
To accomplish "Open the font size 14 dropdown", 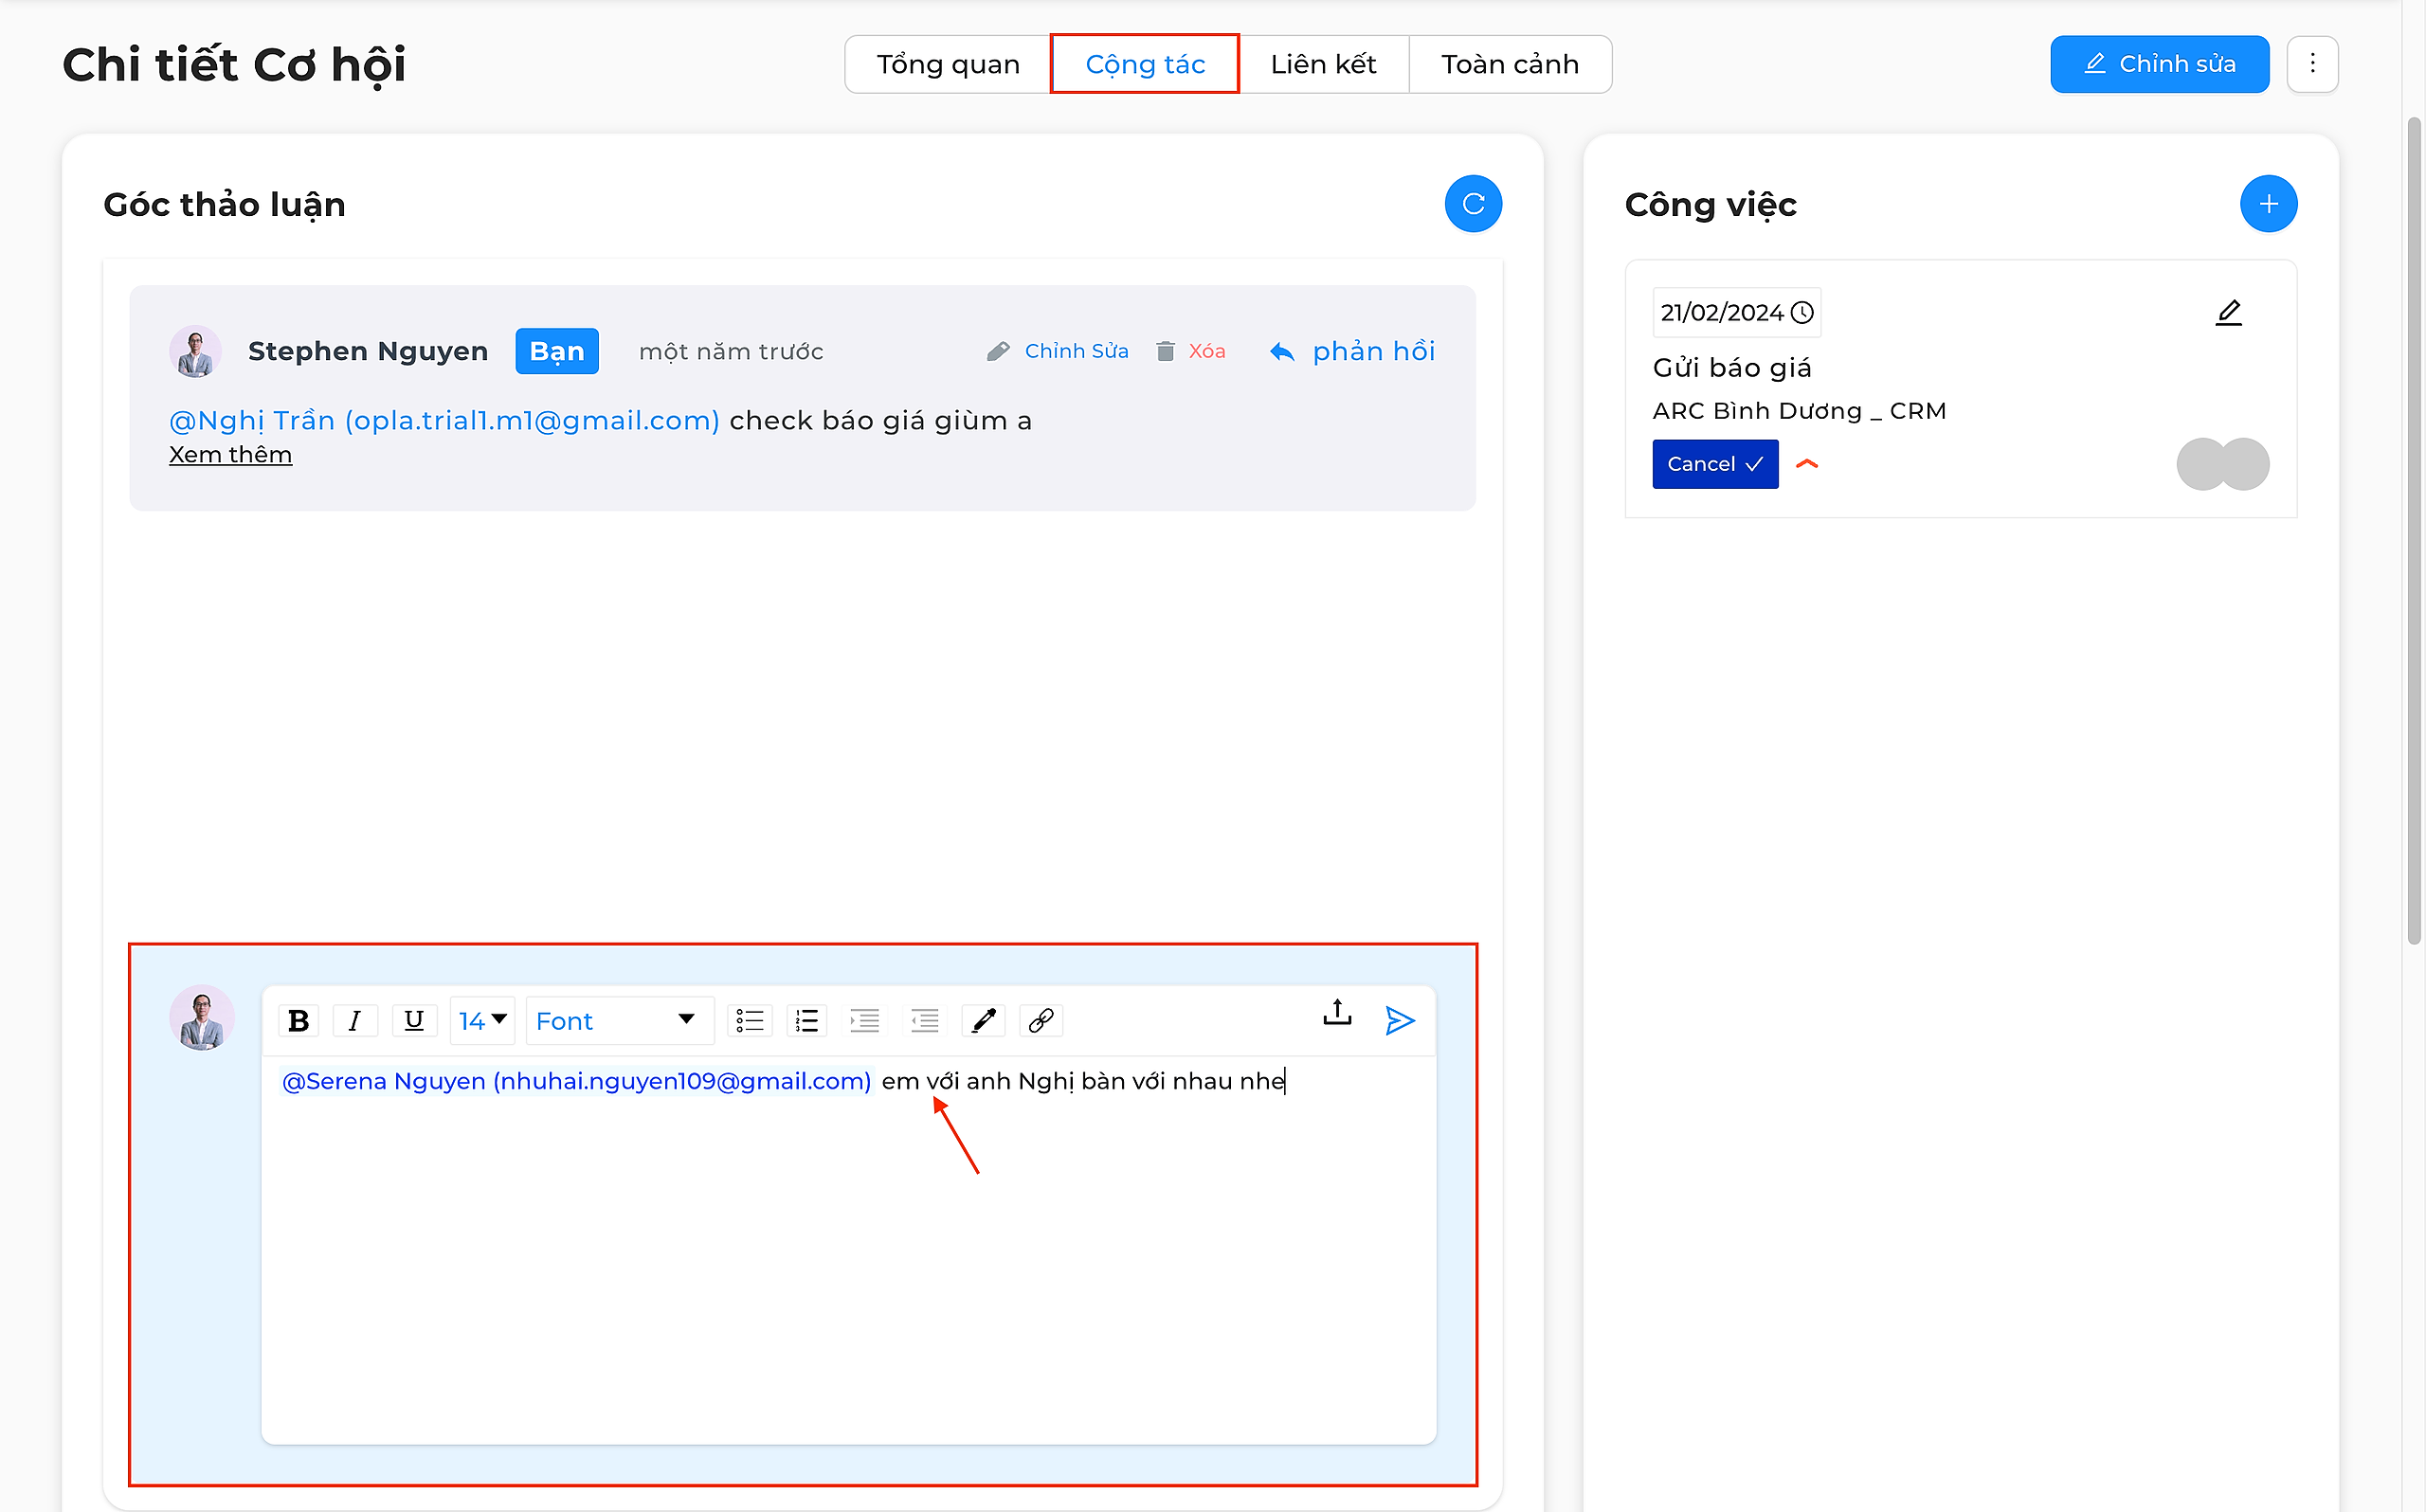I will click(x=482, y=1020).
